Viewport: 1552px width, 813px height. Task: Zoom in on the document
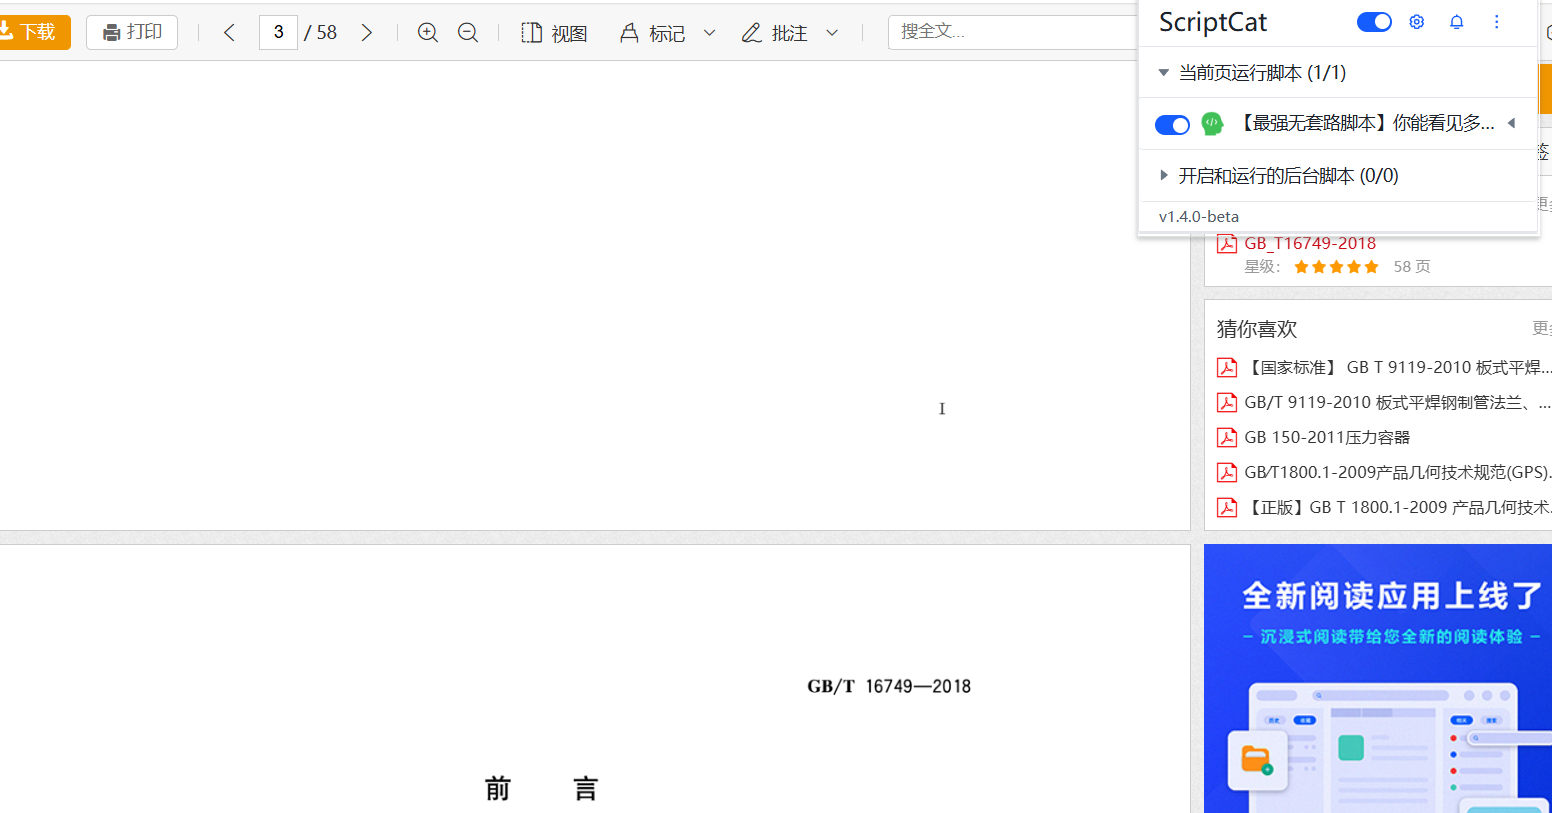pos(428,33)
